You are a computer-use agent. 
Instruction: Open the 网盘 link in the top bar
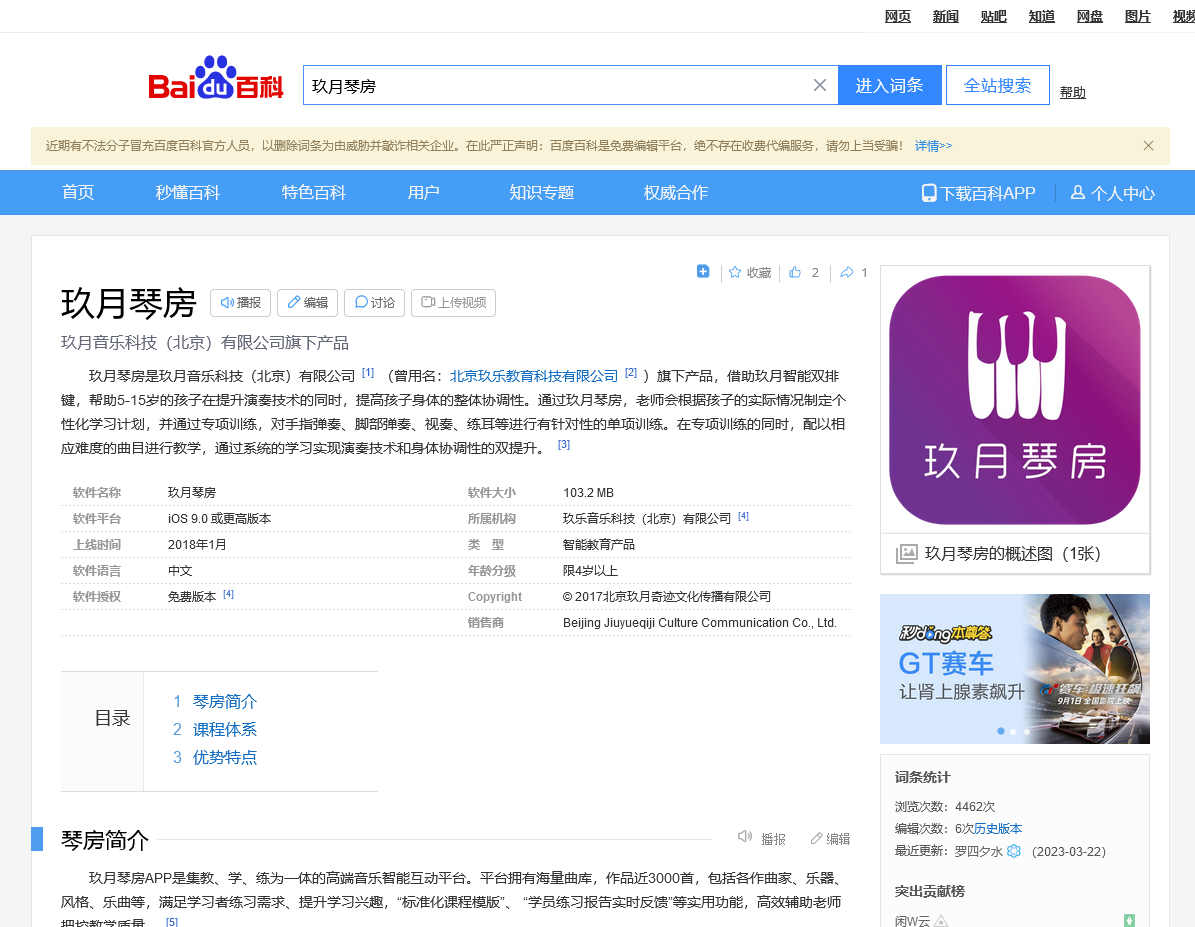click(x=1090, y=16)
